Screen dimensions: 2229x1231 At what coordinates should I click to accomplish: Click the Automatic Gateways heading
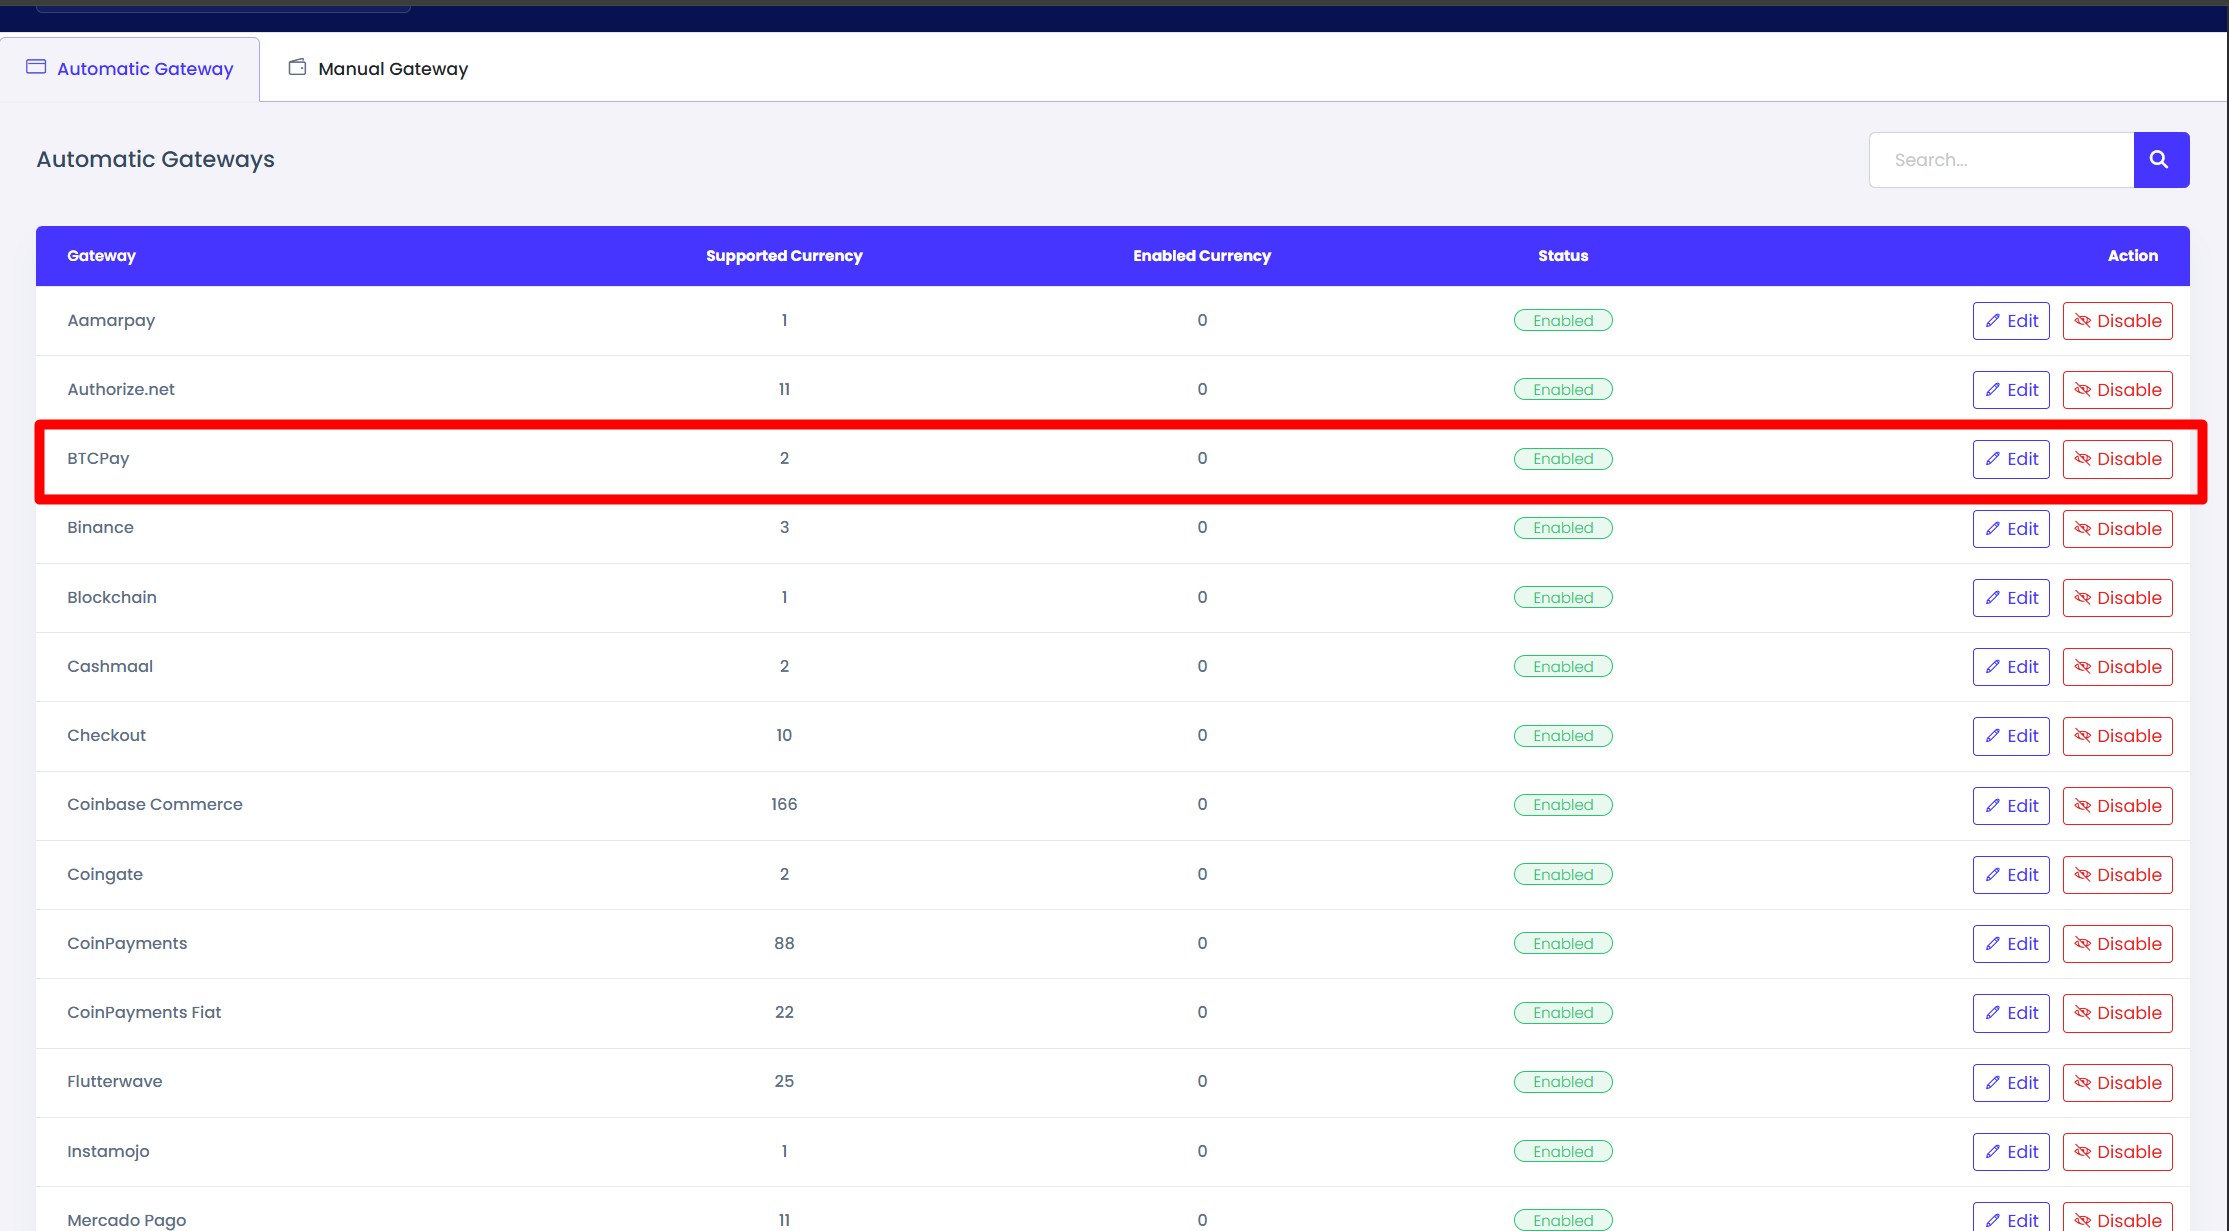155,160
